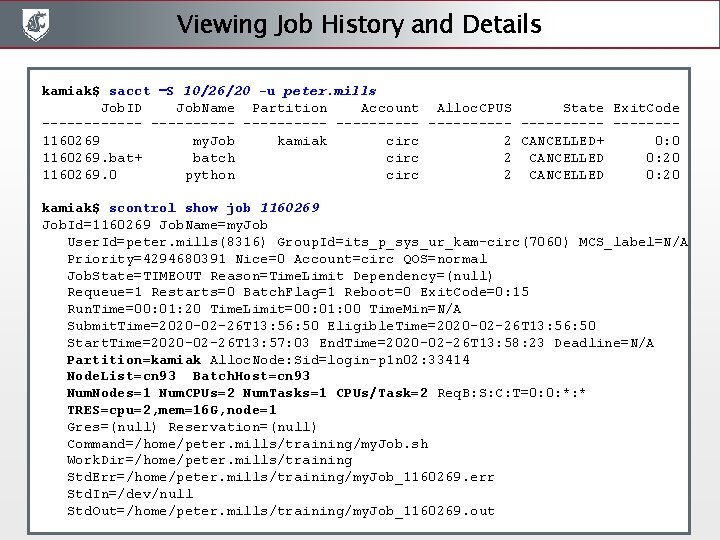Viewport: 720px width, 540px height.
Task: Click the 'scontrol show job 1160269' command
Action: [214, 208]
